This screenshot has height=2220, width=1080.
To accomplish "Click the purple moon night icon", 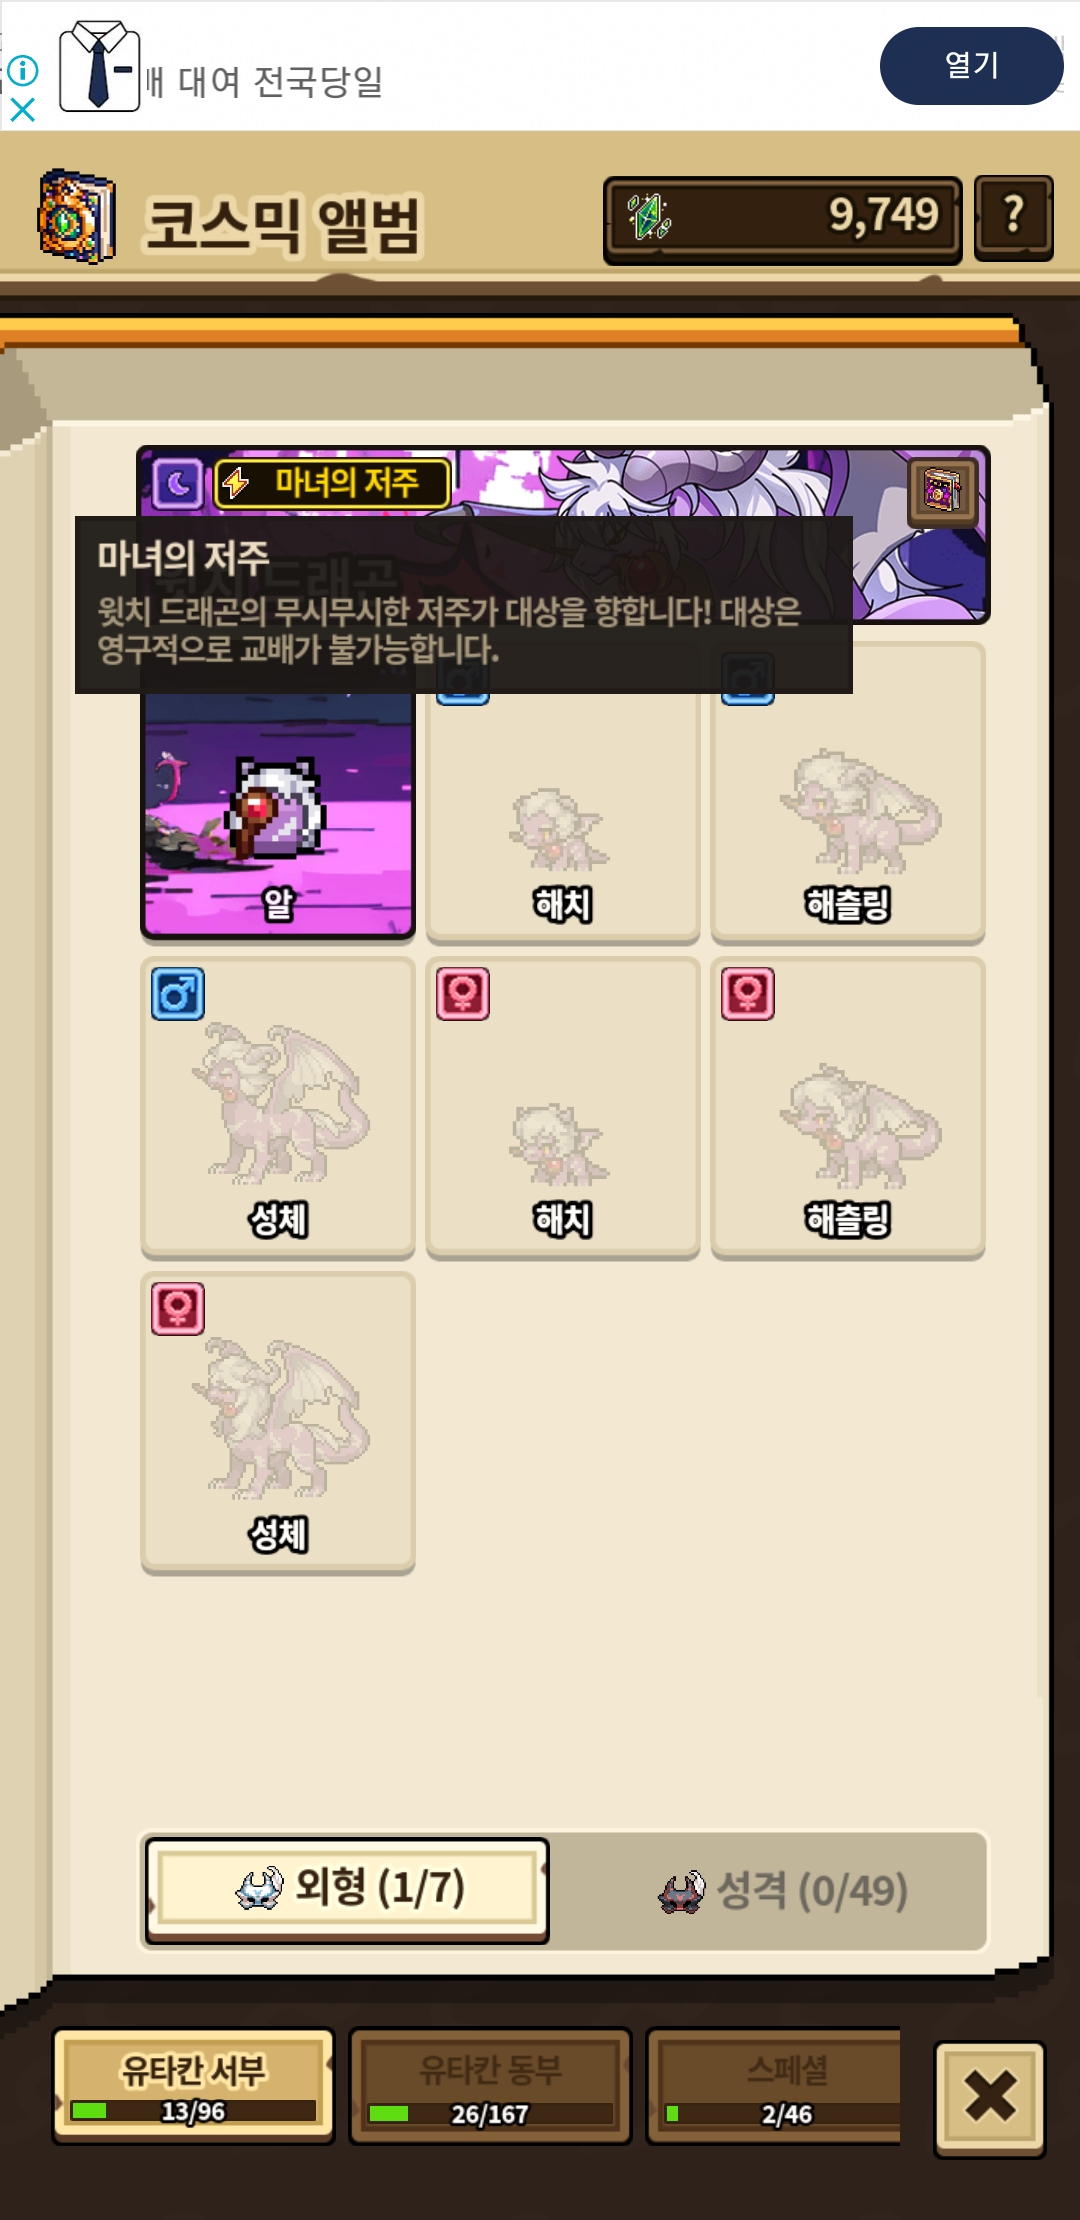I will coord(178,485).
